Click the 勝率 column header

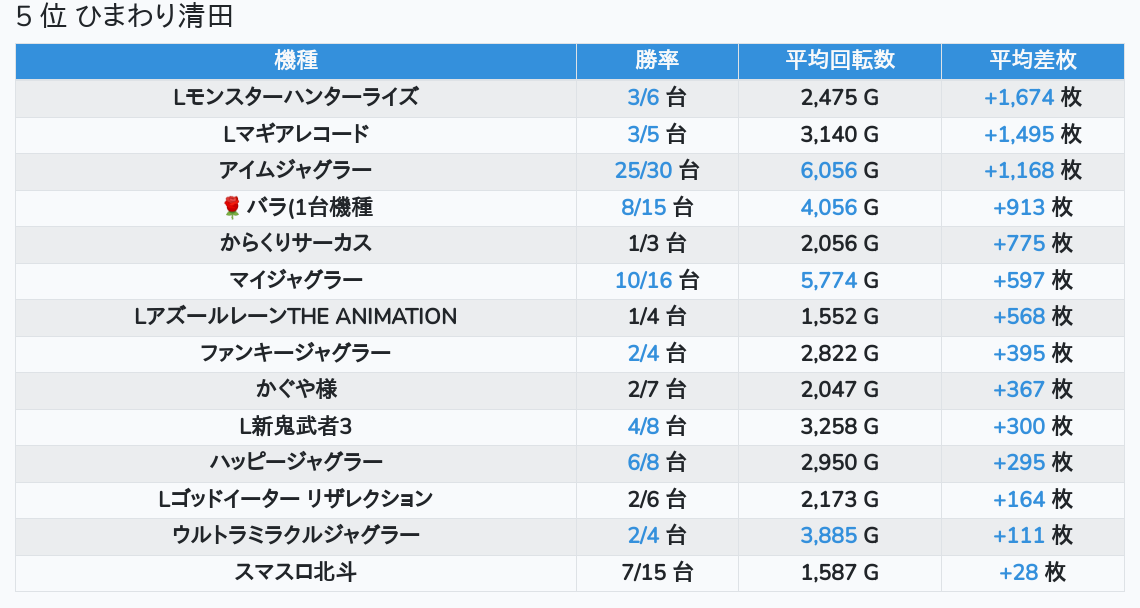(x=657, y=60)
